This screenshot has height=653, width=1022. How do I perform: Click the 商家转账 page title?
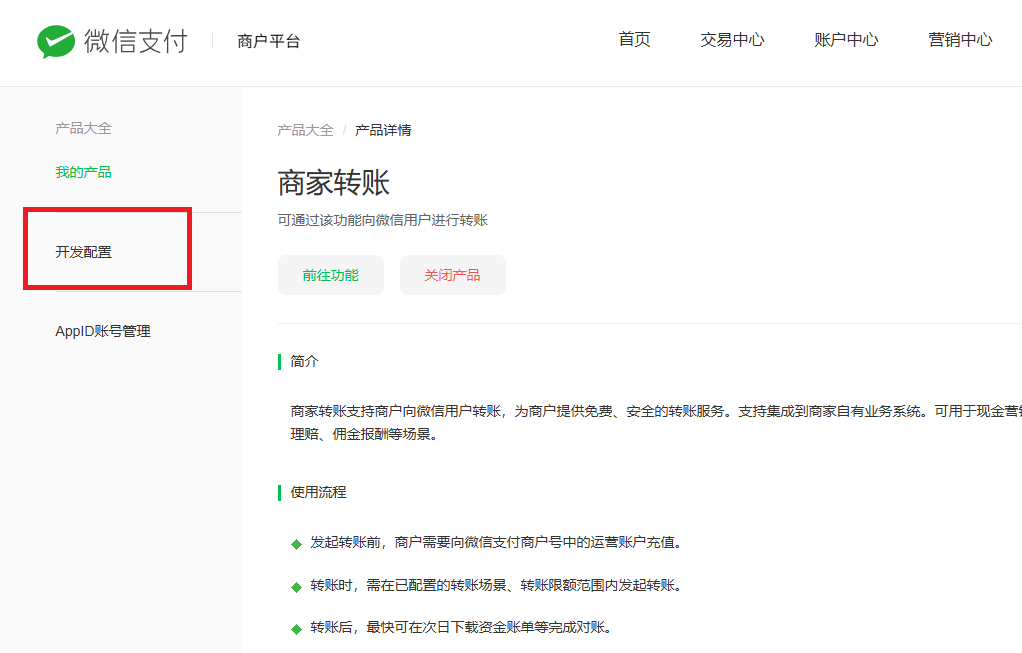pyautogui.click(x=333, y=183)
